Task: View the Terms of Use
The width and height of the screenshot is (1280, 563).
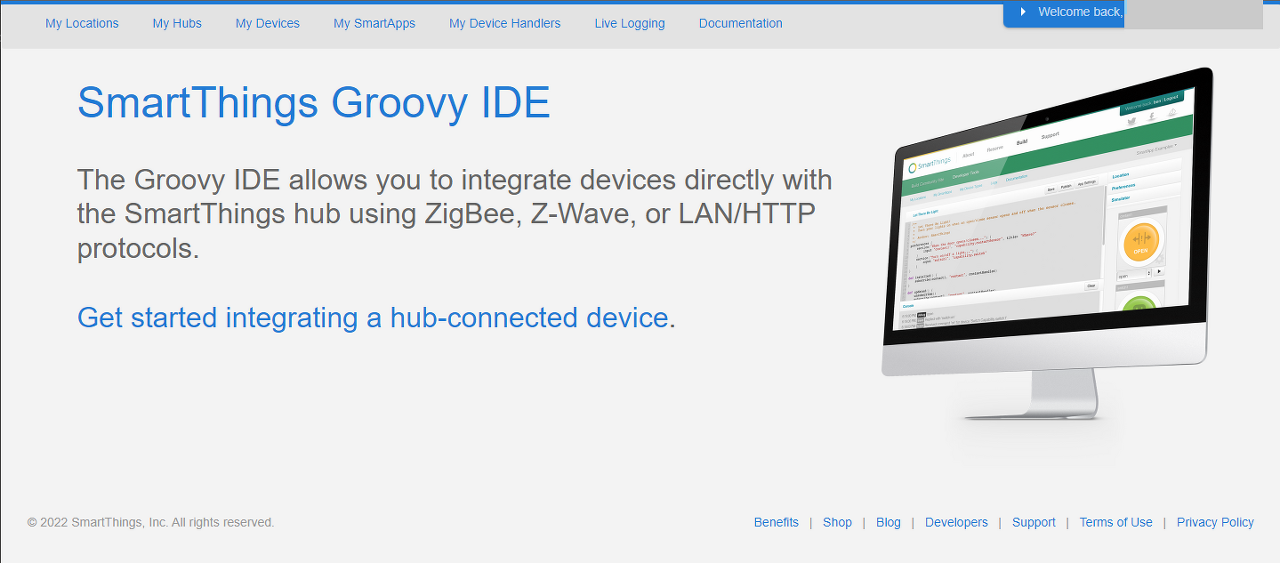Action: coord(1116,522)
